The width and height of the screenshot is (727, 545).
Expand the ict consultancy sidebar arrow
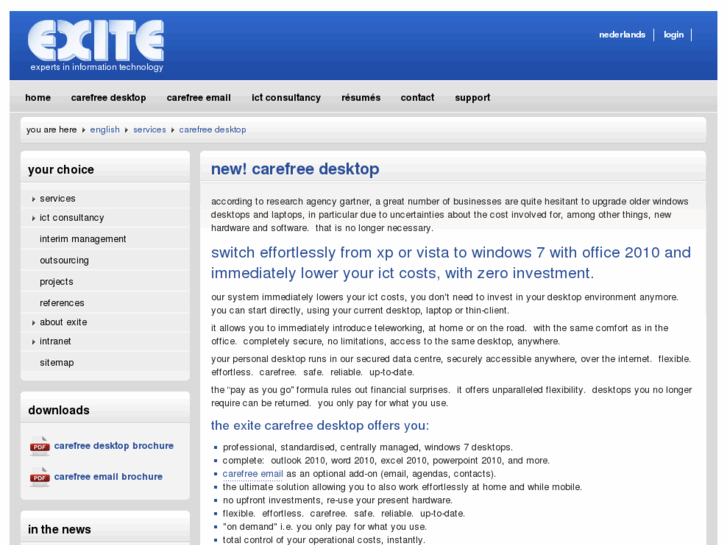(x=33, y=218)
